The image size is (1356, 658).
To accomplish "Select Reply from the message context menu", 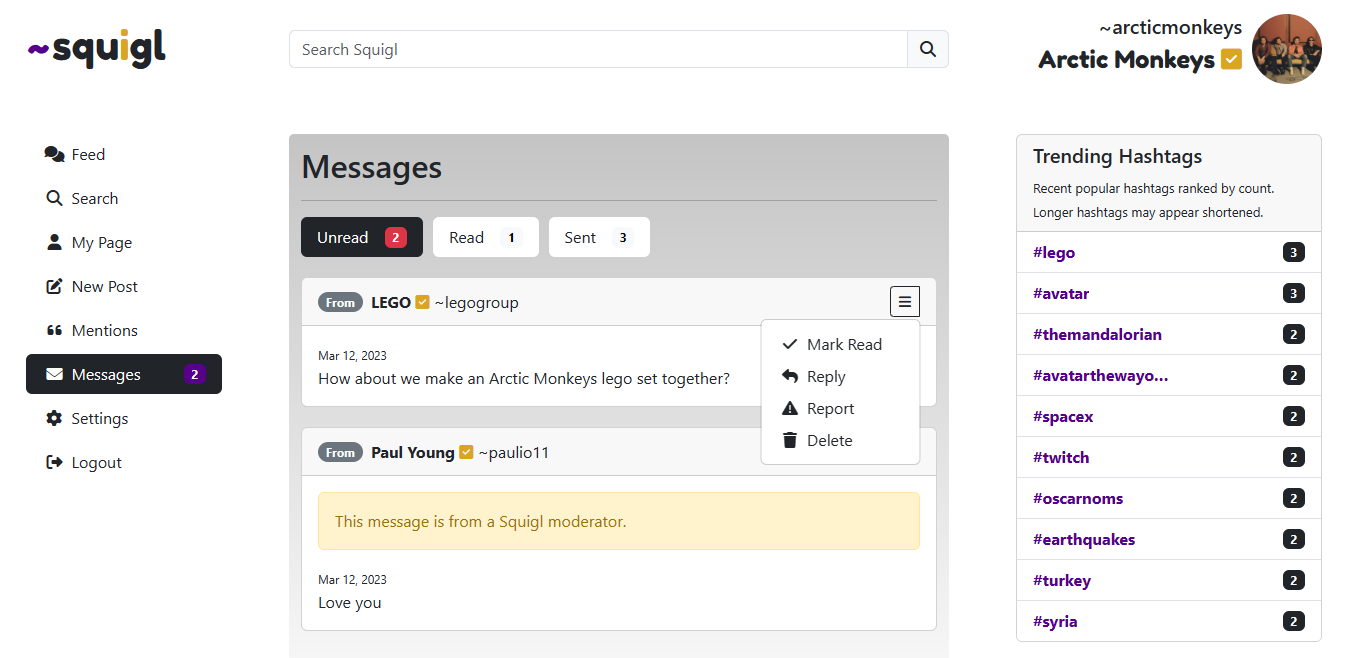I will [824, 376].
